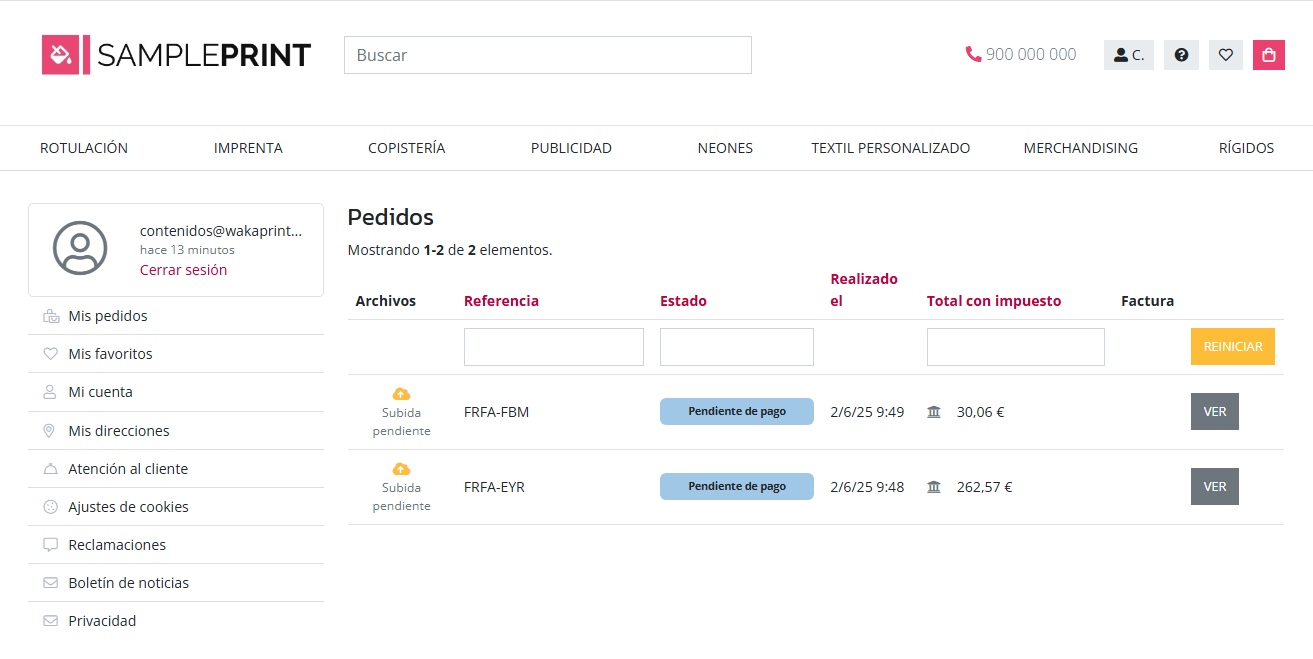The height and width of the screenshot is (659, 1313).
Task: View details of order FRFA-FBM
Action: pyautogui.click(x=1214, y=411)
